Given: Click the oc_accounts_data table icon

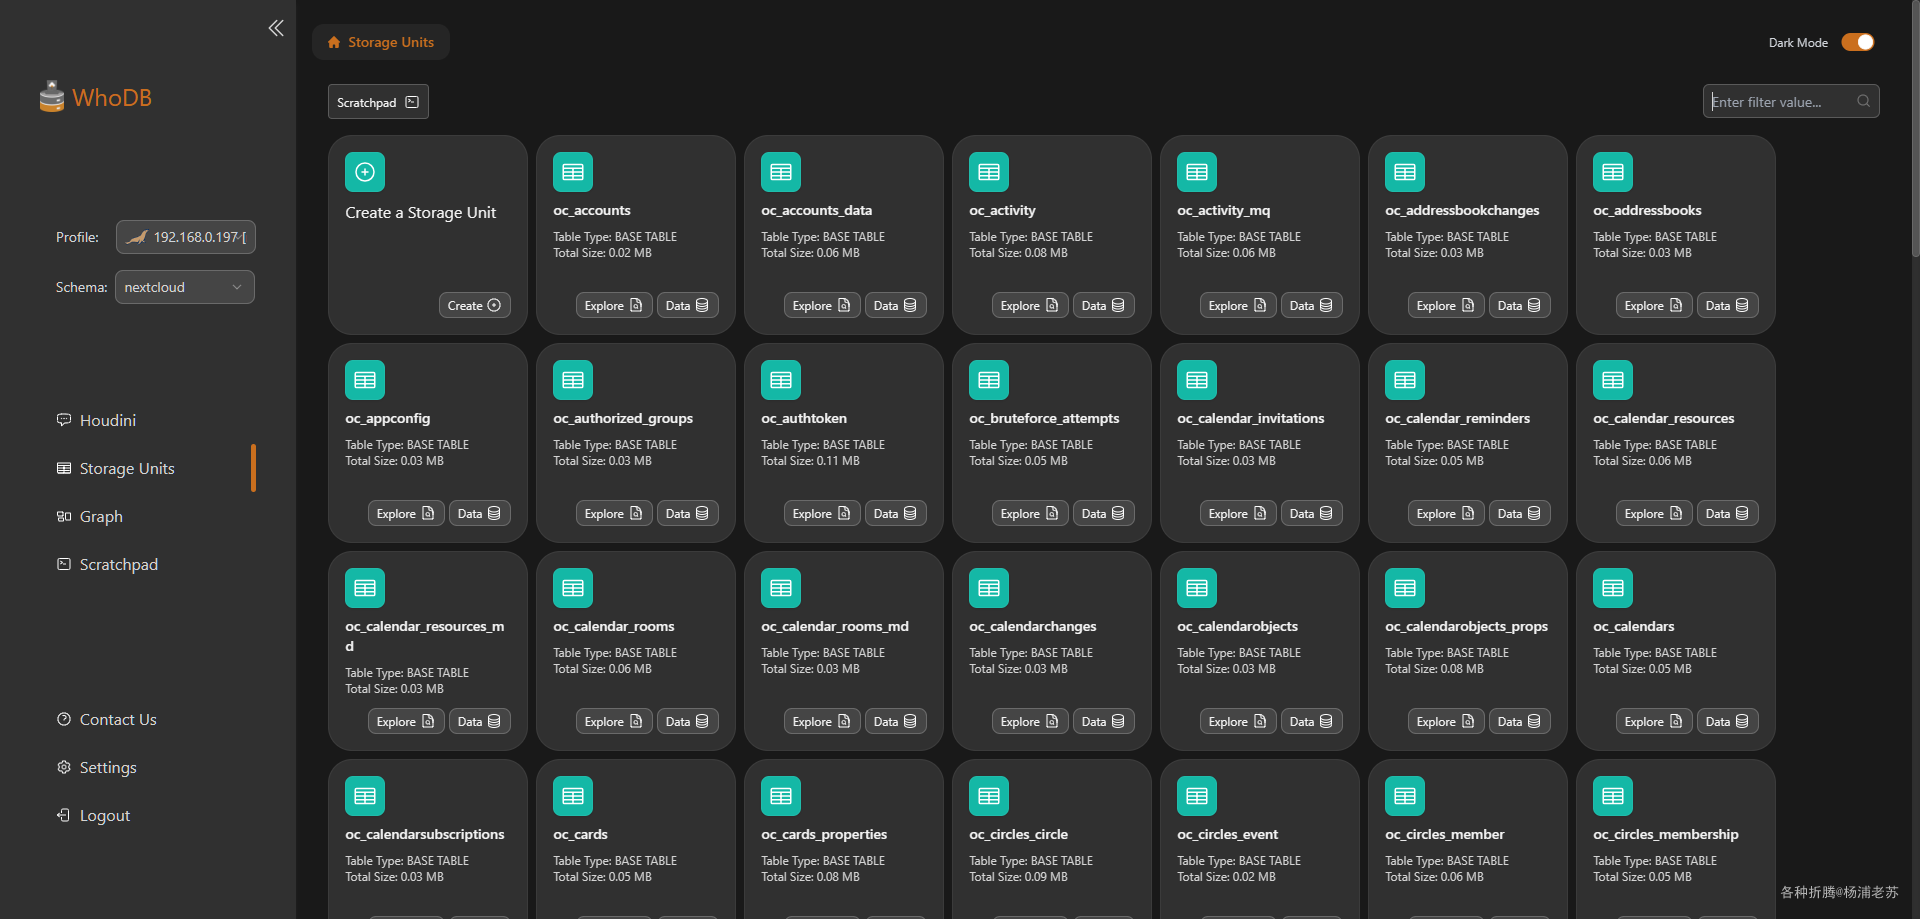Looking at the screenshot, I should tap(781, 172).
